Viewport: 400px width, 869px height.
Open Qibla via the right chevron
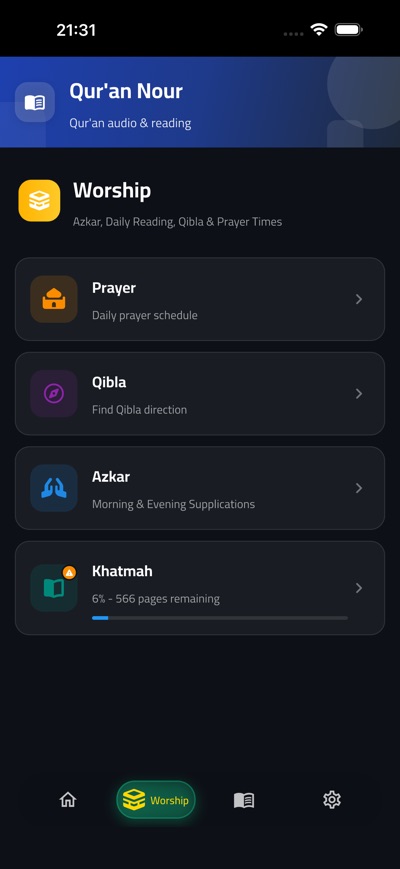point(359,393)
